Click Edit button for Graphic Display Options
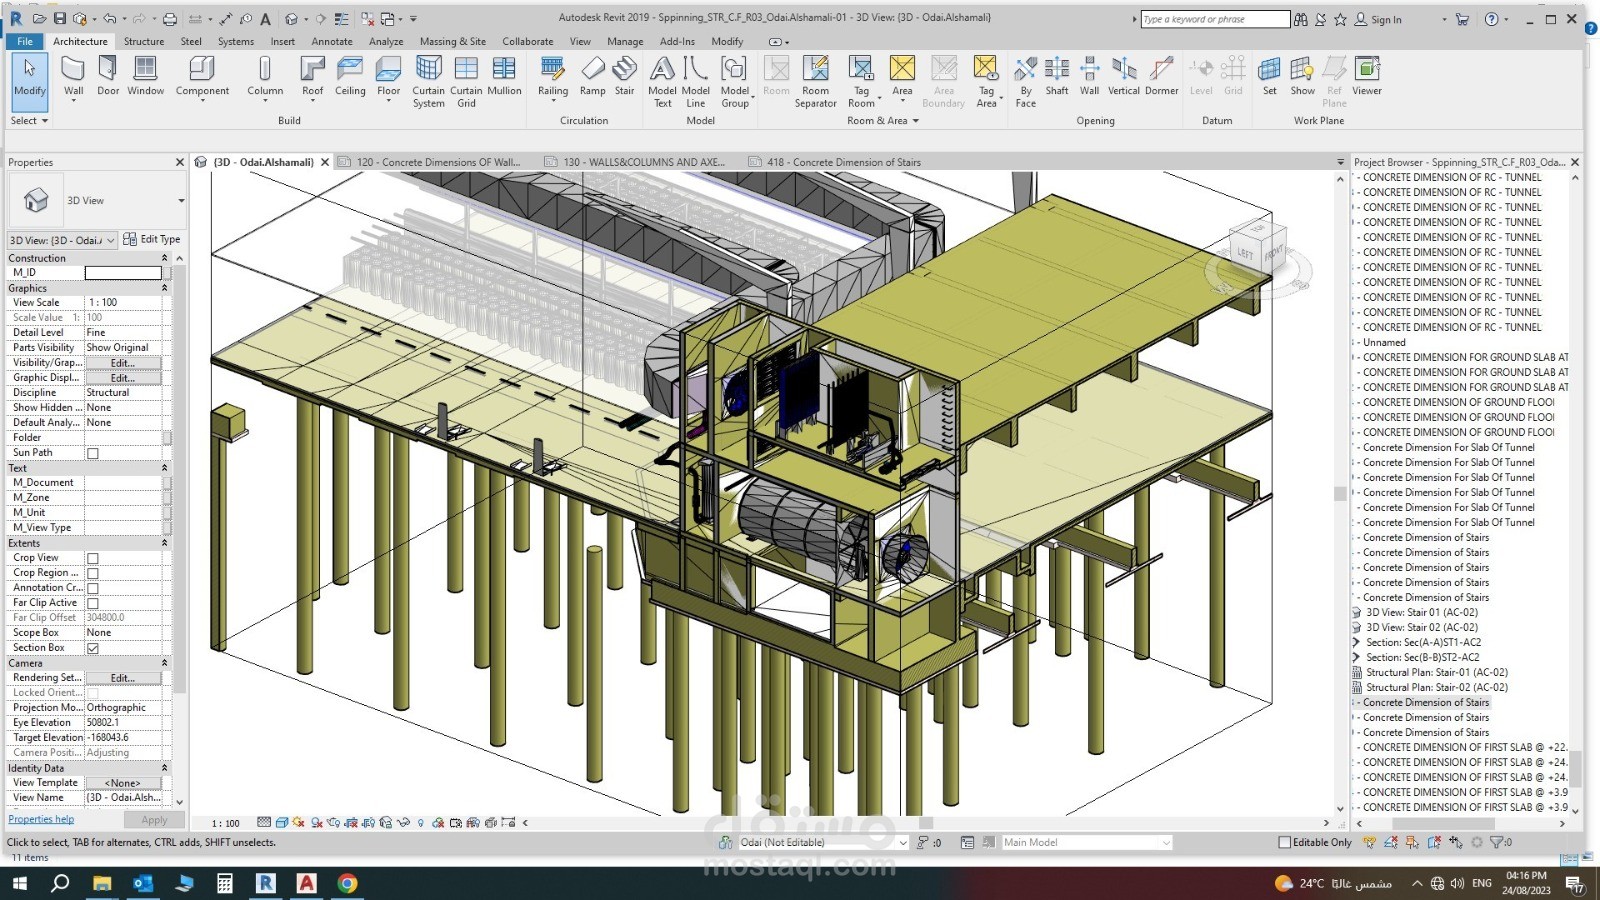The image size is (1600, 900). pyautogui.click(x=123, y=378)
